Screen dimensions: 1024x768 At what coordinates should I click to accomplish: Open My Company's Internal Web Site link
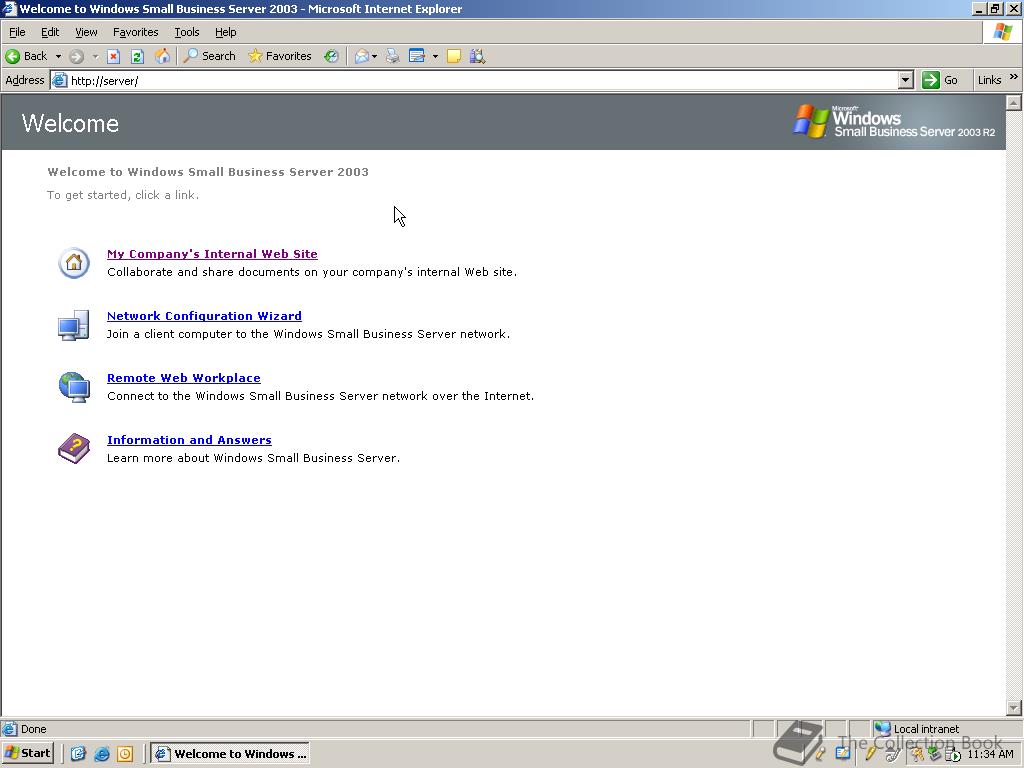212,254
